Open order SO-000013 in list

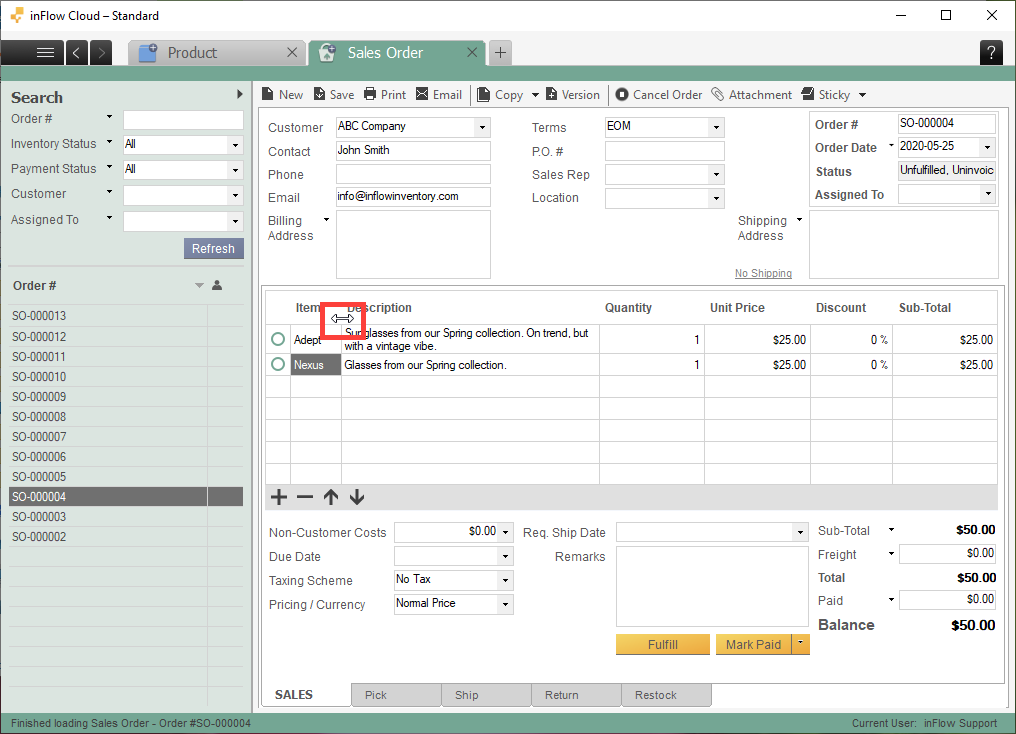(126, 315)
